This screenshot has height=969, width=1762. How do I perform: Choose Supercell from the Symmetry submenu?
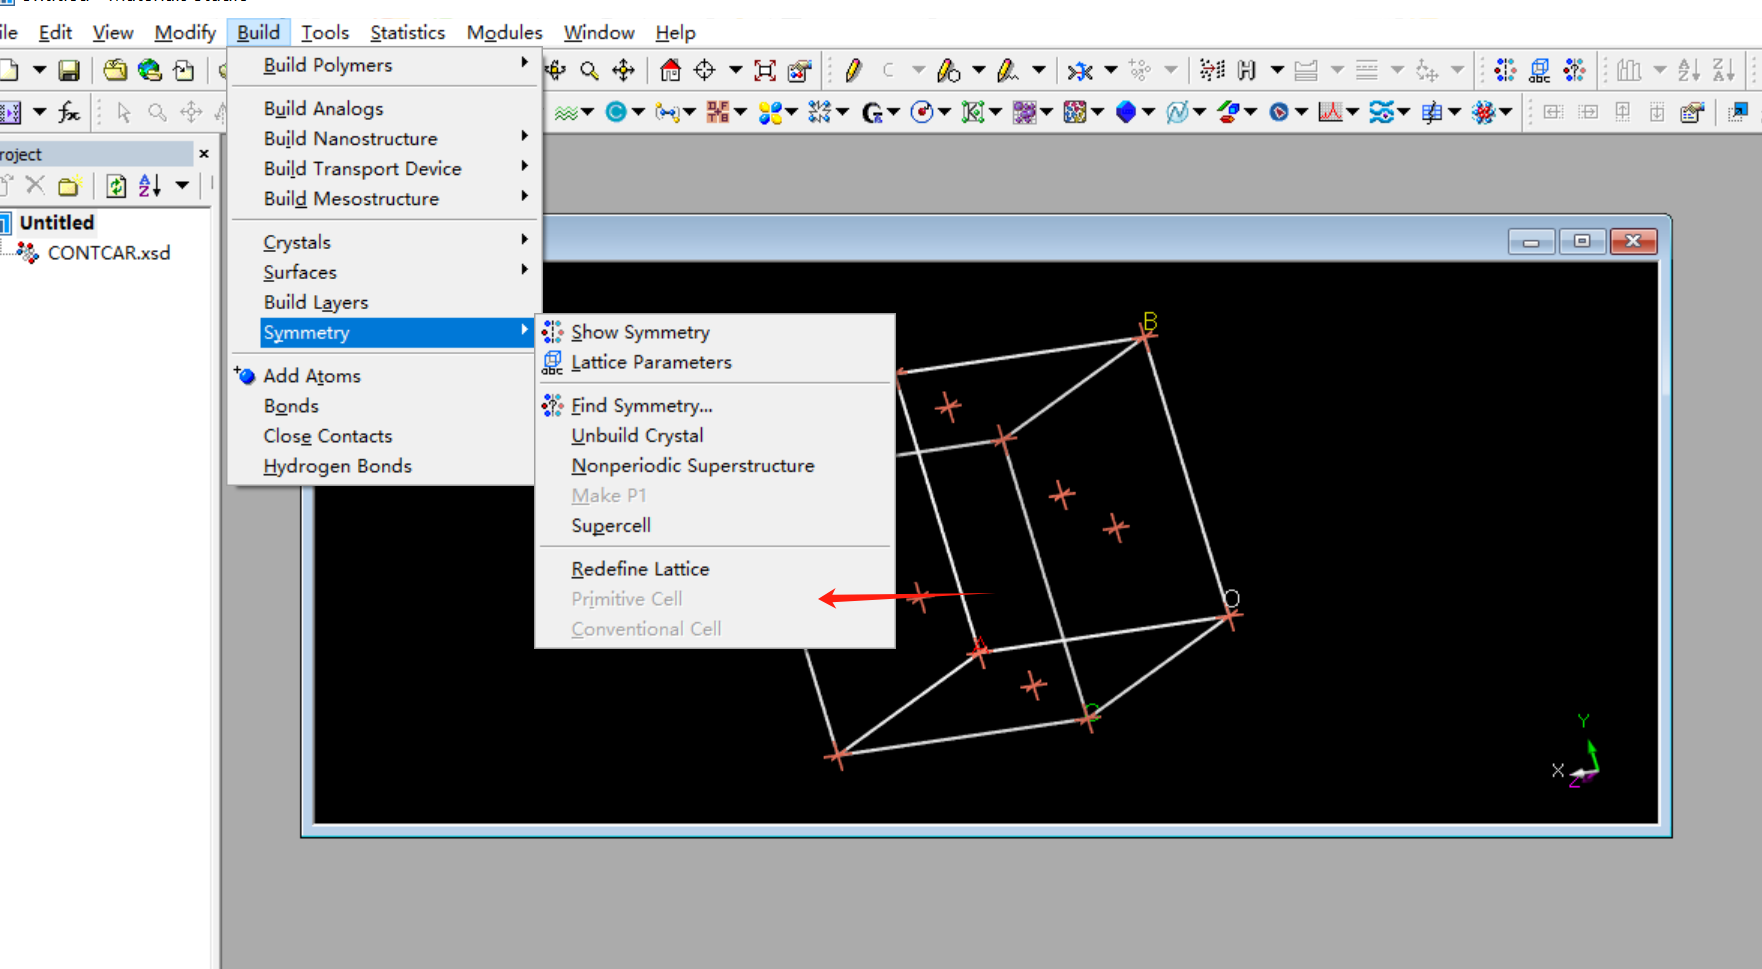pyautogui.click(x=611, y=525)
